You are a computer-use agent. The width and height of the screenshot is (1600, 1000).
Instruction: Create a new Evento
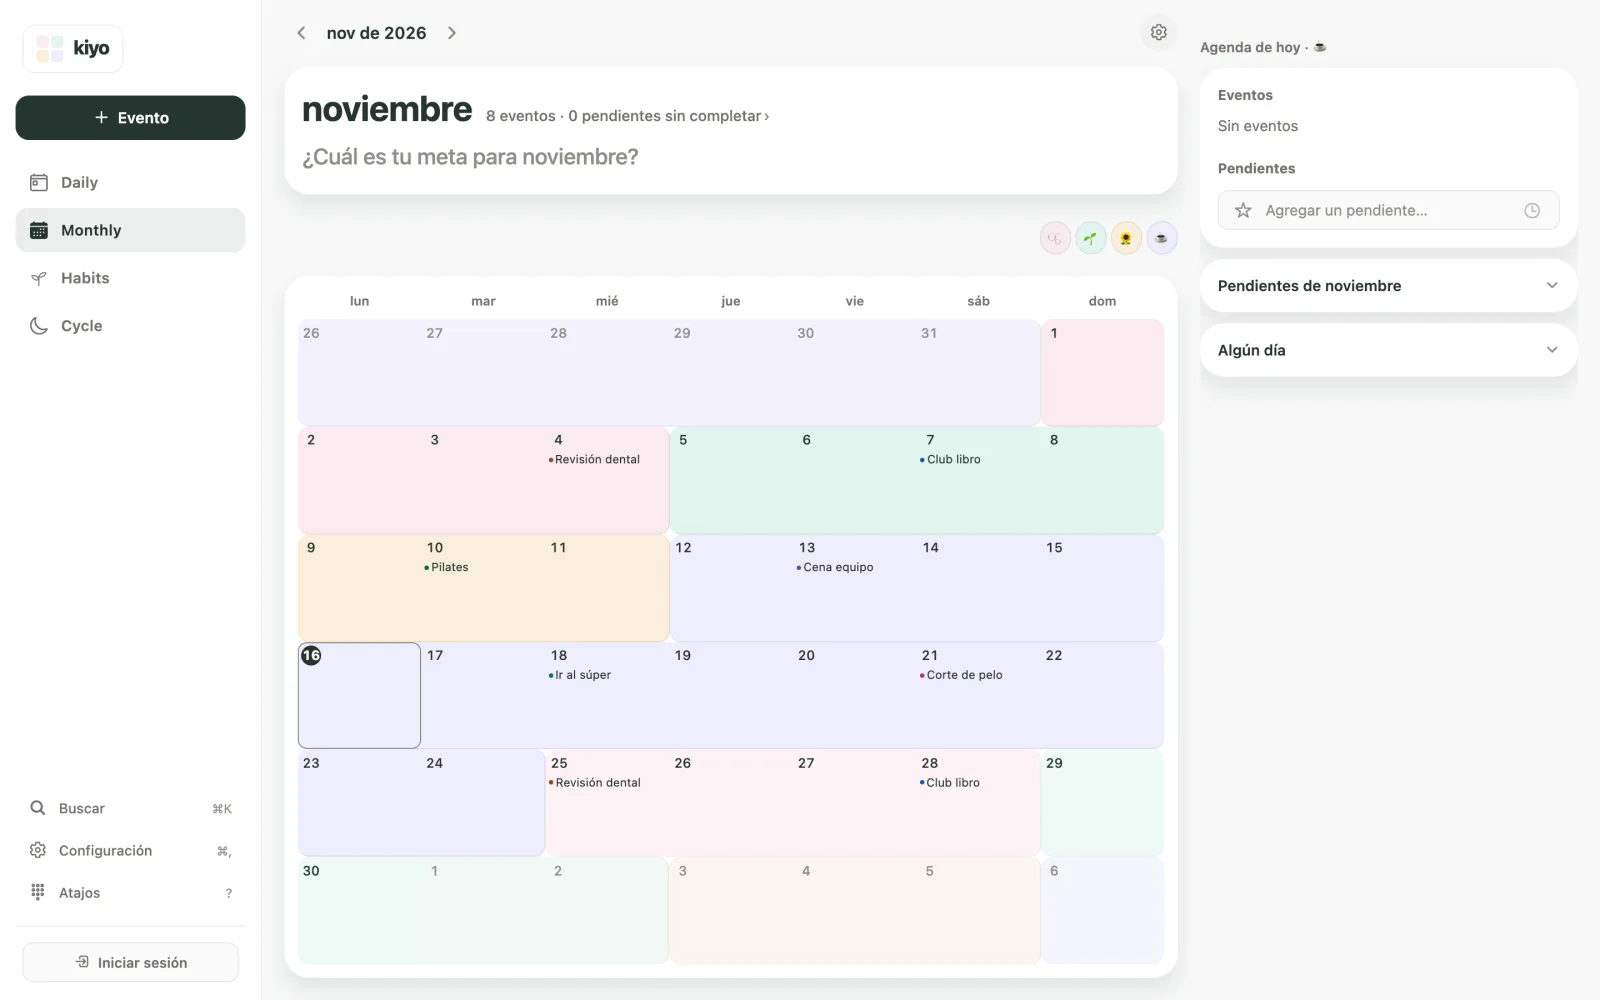coord(130,118)
